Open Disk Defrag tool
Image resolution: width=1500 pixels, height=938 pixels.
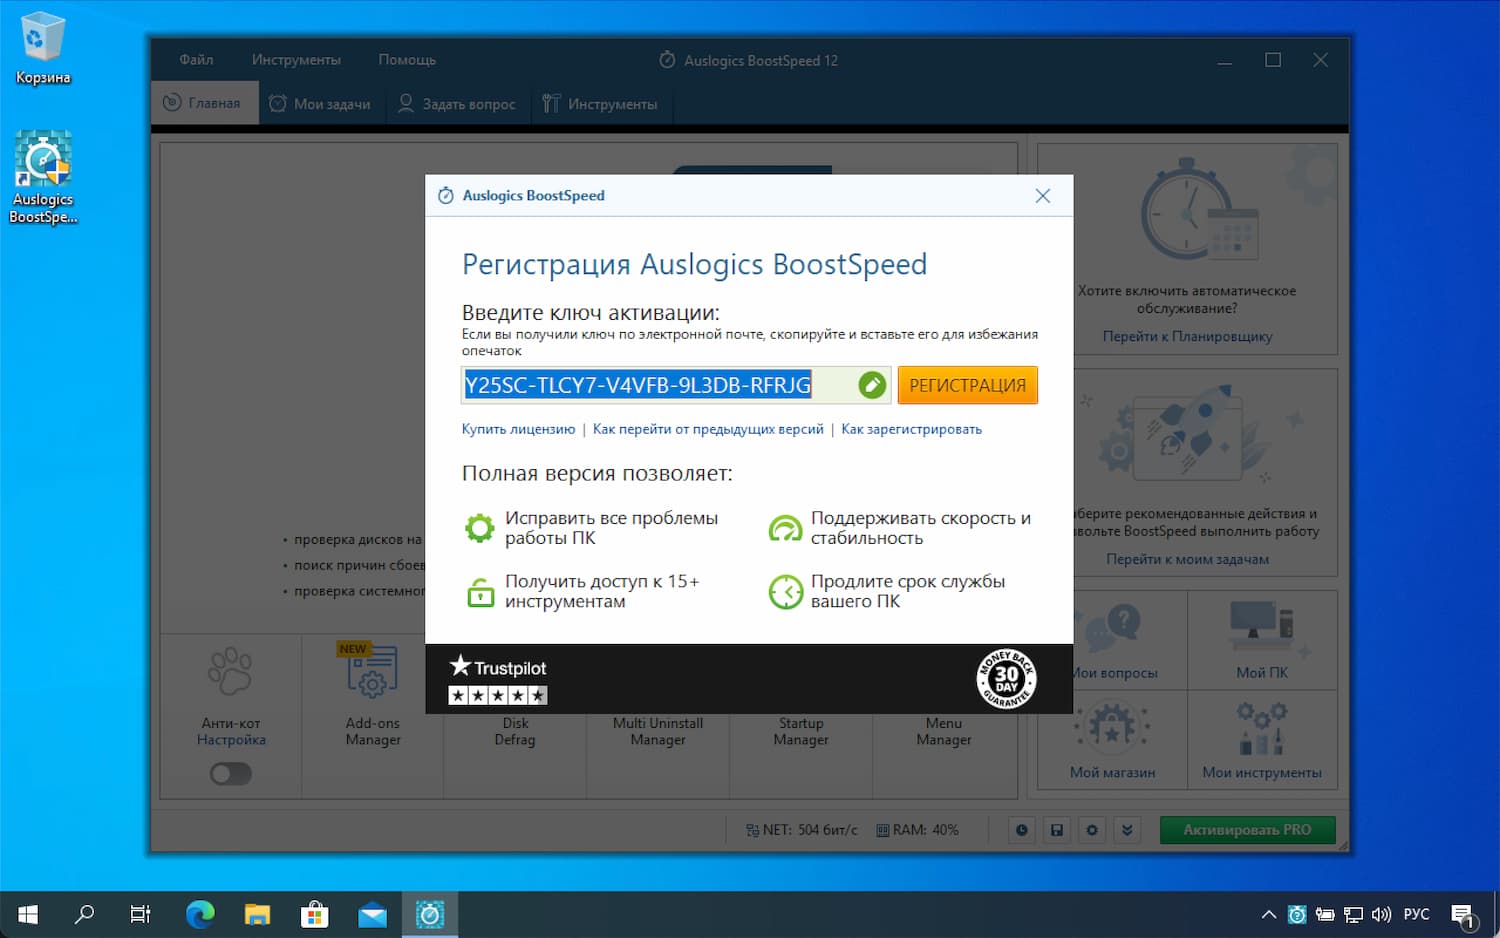515,731
